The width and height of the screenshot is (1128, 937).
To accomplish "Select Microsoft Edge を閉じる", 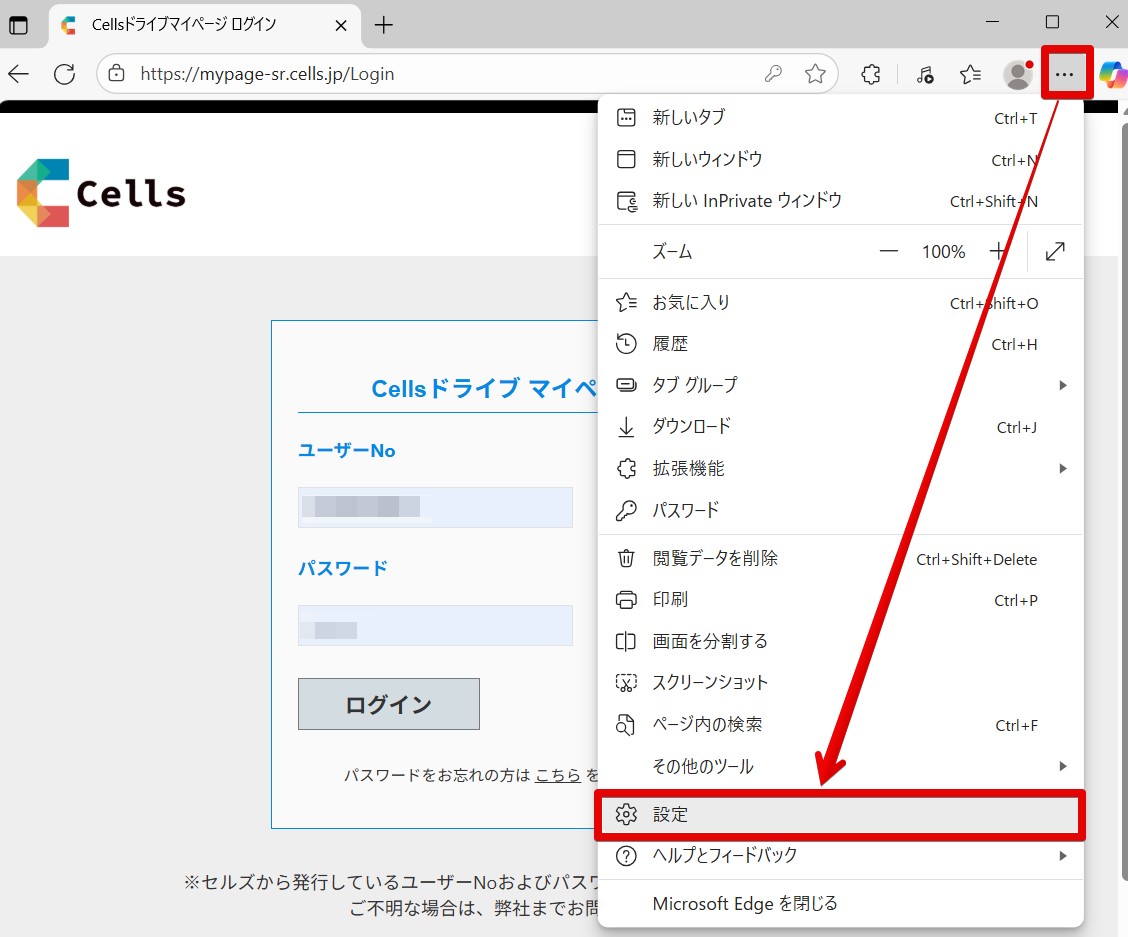I will [840, 904].
